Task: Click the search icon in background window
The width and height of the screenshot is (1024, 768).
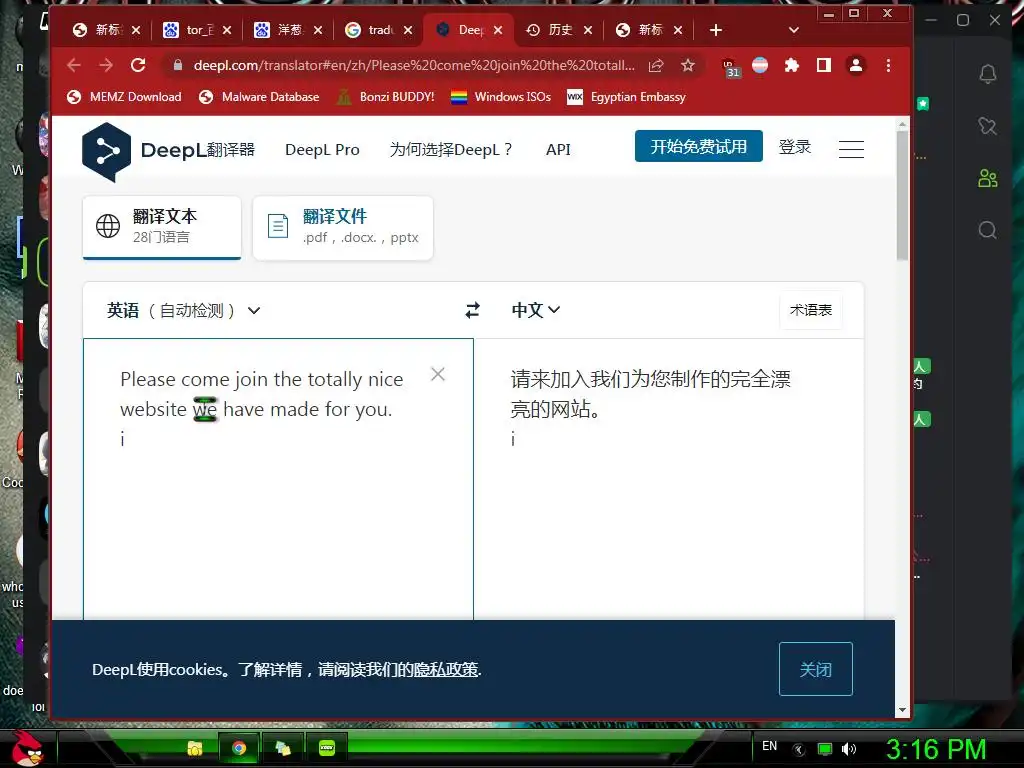Action: (x=987, y=230)
